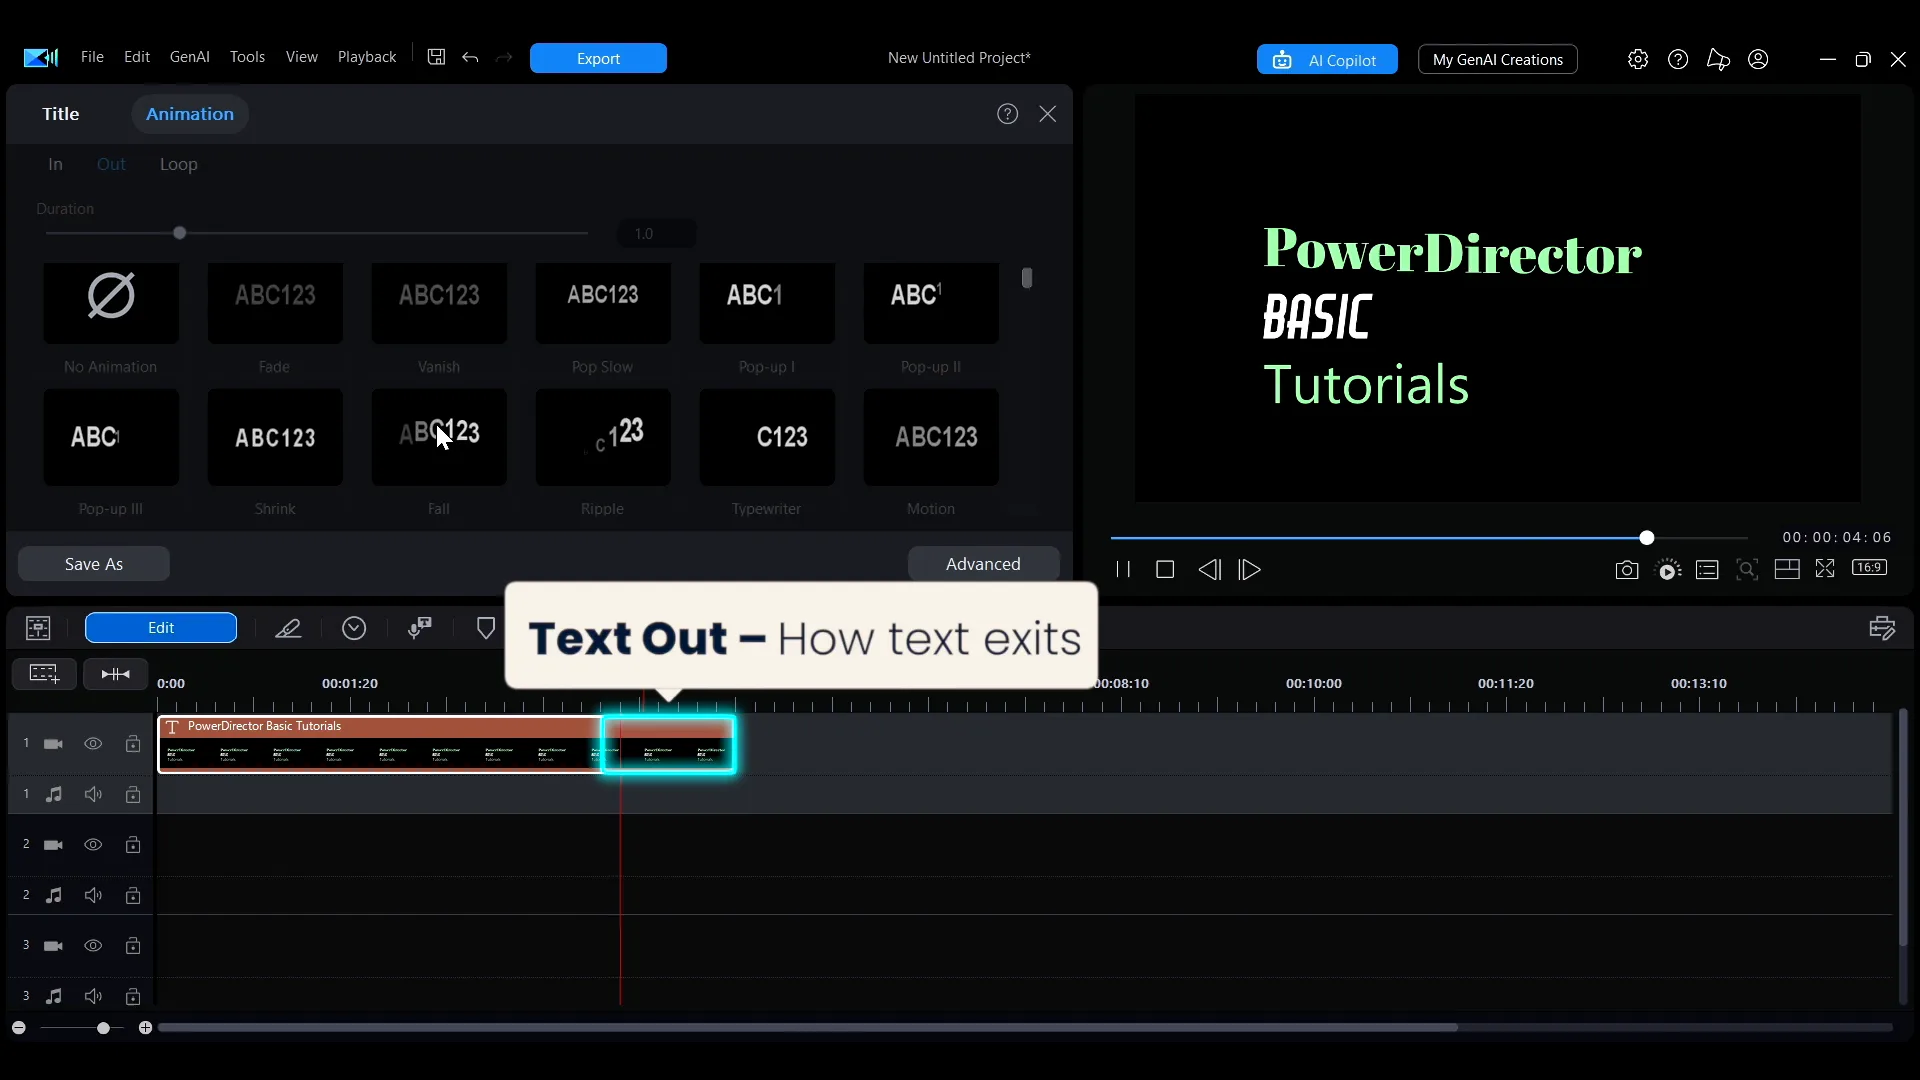Click the preview zoom icon
Viewport: 1920px width, 1080px height.
[1747, 570]
